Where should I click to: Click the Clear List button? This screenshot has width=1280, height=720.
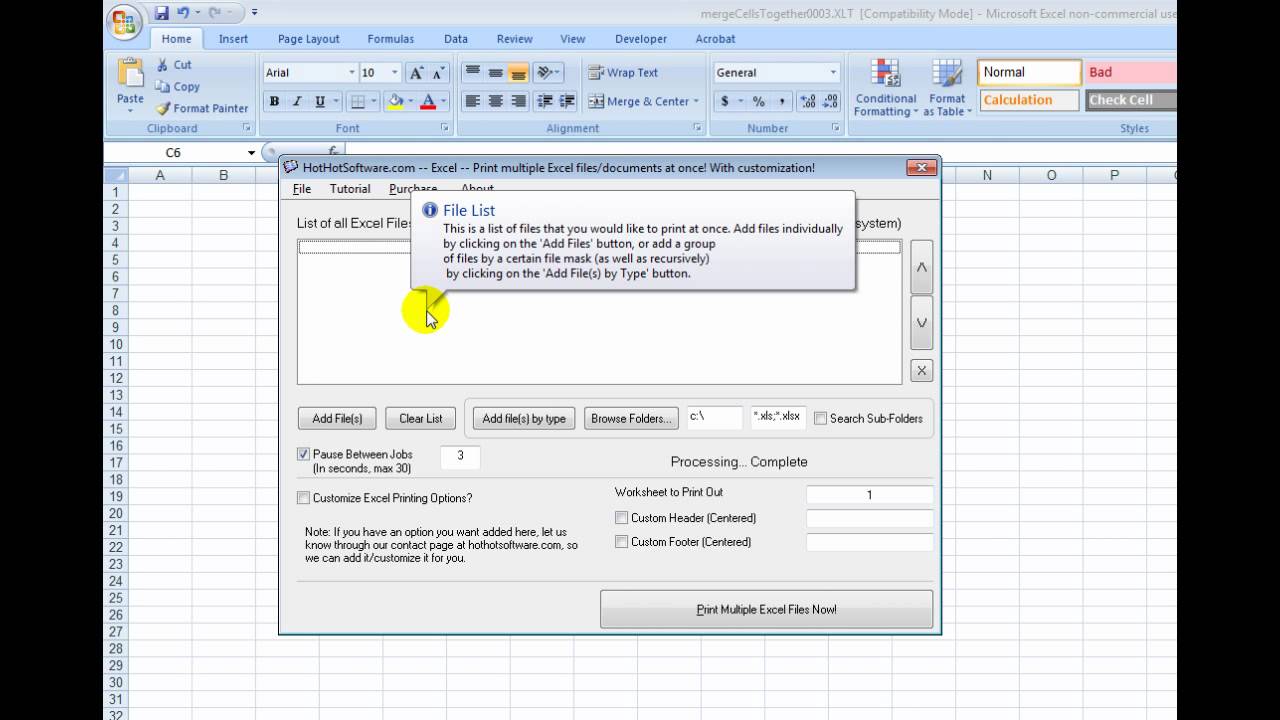(x=421, y=418)
